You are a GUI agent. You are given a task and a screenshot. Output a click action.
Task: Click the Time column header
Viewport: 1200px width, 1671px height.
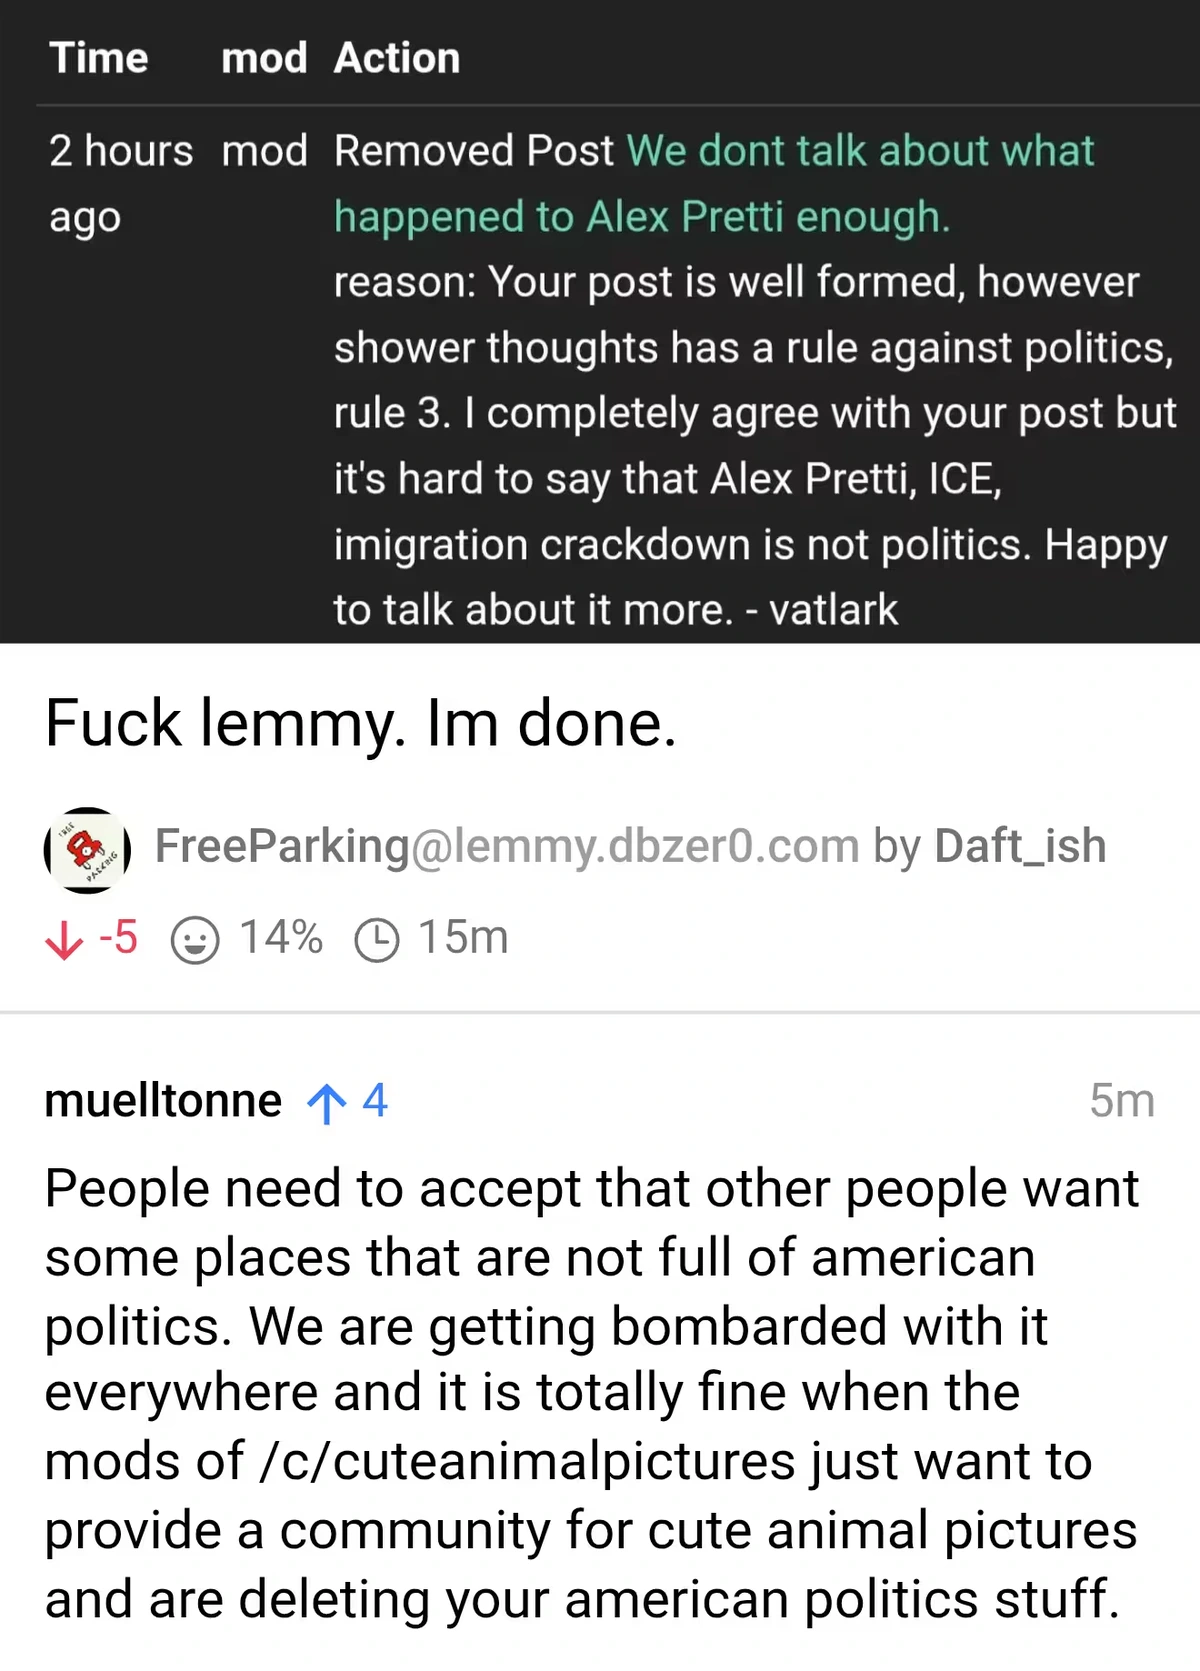(x=99, y=58)
